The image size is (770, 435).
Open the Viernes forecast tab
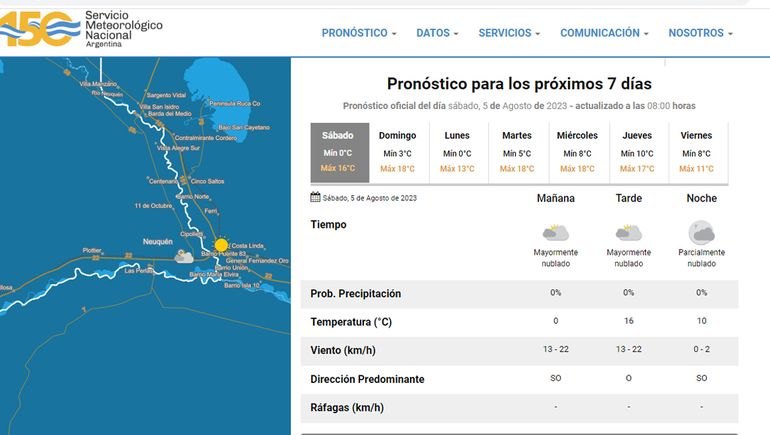click(x=696, y=153)
